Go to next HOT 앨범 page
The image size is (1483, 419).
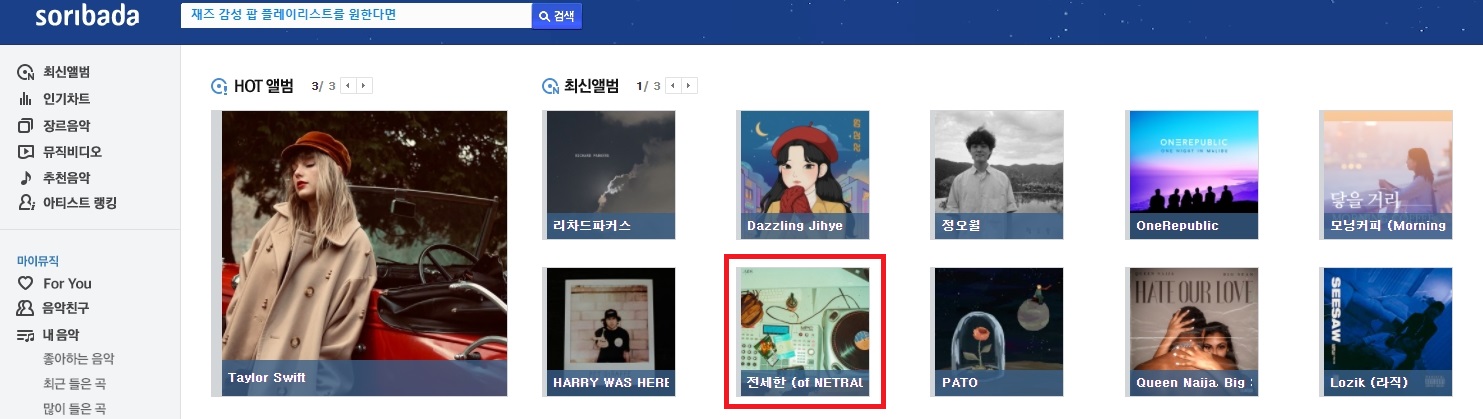[x=364, y=86]
